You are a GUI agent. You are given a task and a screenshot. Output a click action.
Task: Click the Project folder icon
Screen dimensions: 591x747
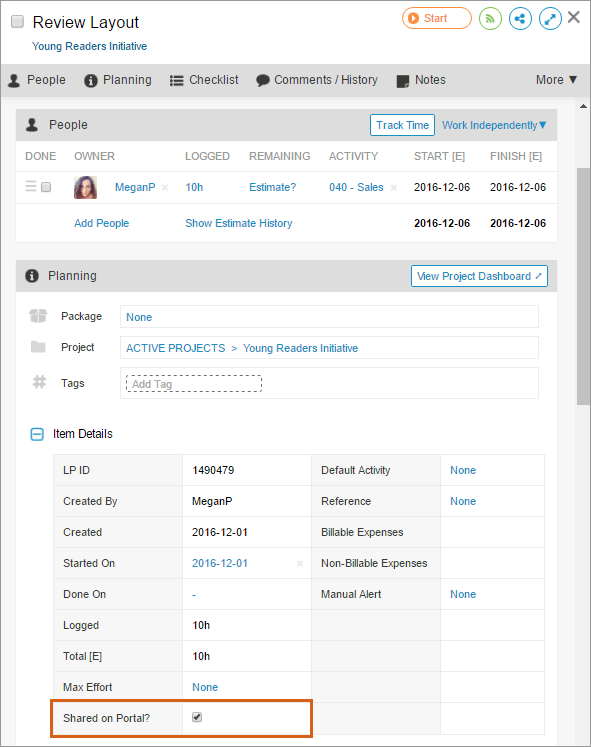[38, 347]
